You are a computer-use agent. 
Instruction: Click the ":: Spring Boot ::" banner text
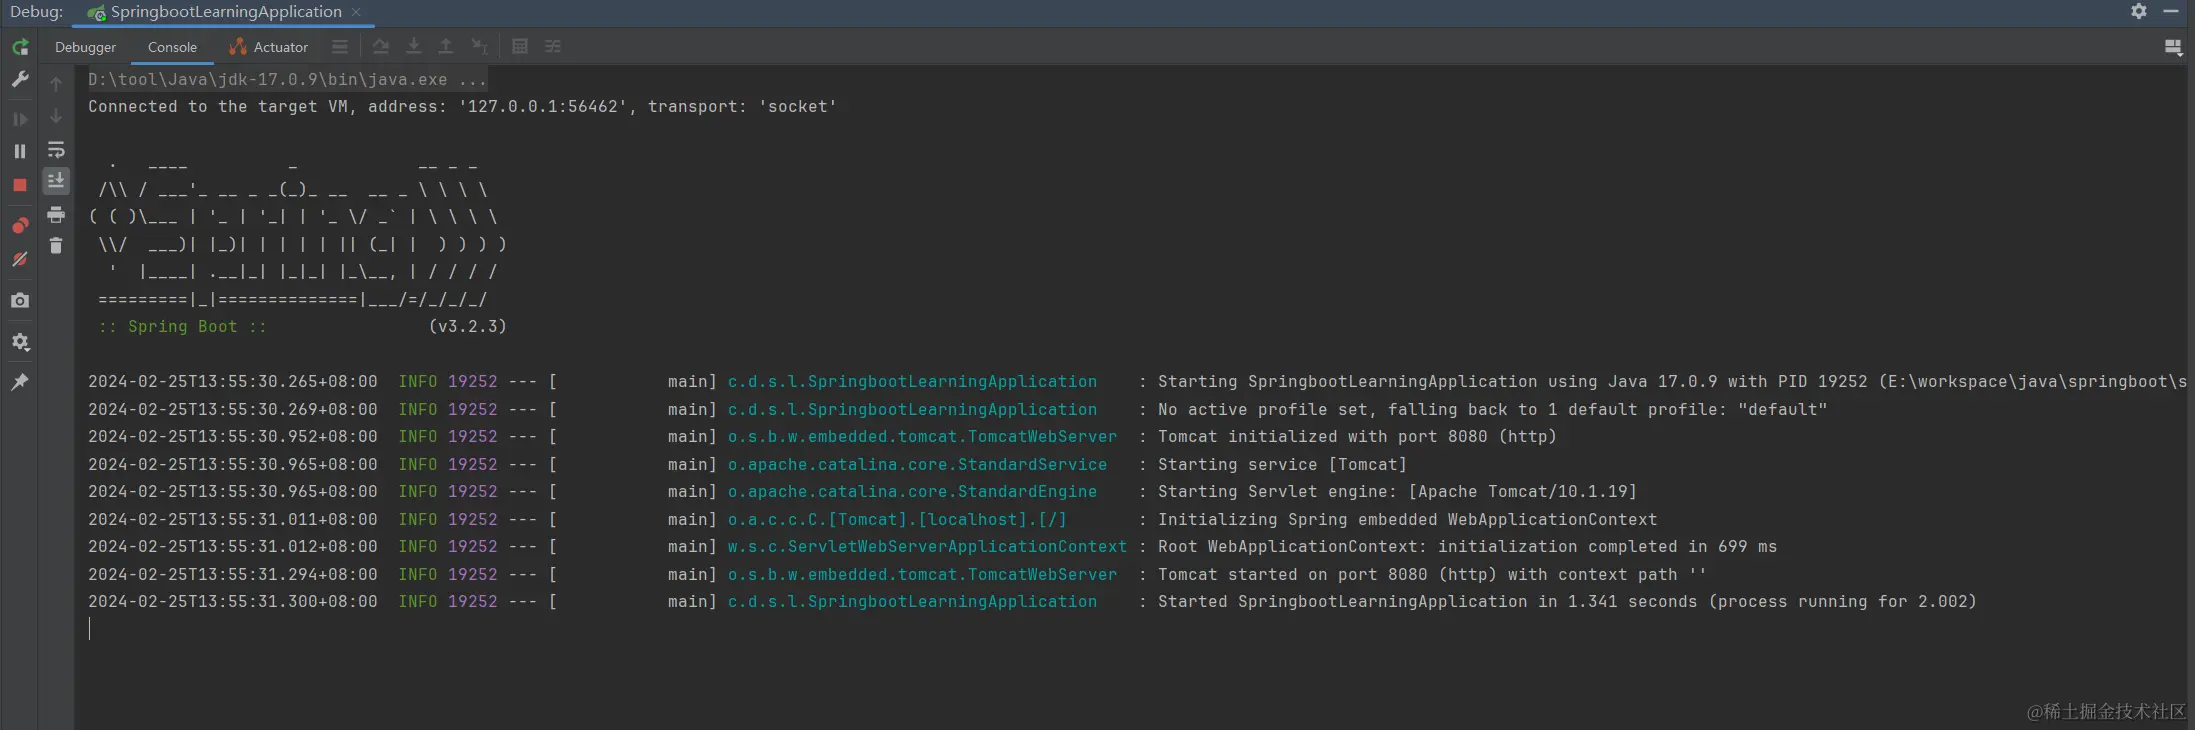pyautogui.click(x=182, y=327)
